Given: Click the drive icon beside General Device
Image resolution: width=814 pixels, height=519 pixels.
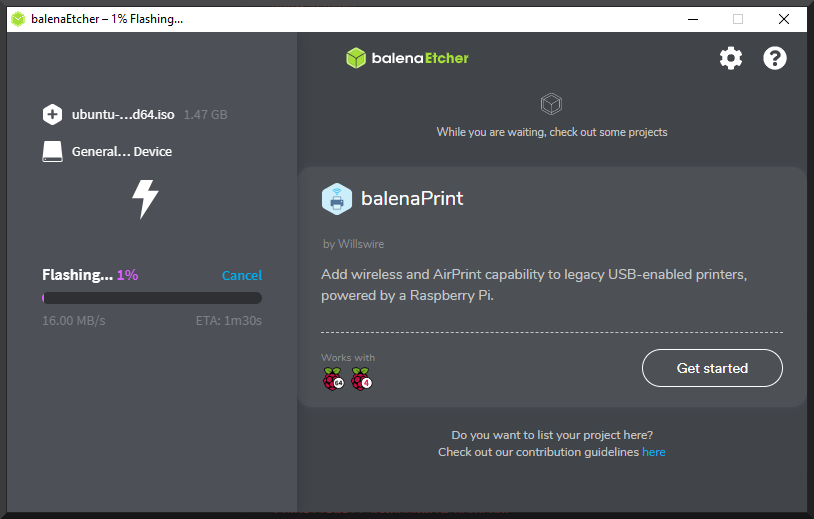Looking at the screenshot, I should (x=52, y=152).
